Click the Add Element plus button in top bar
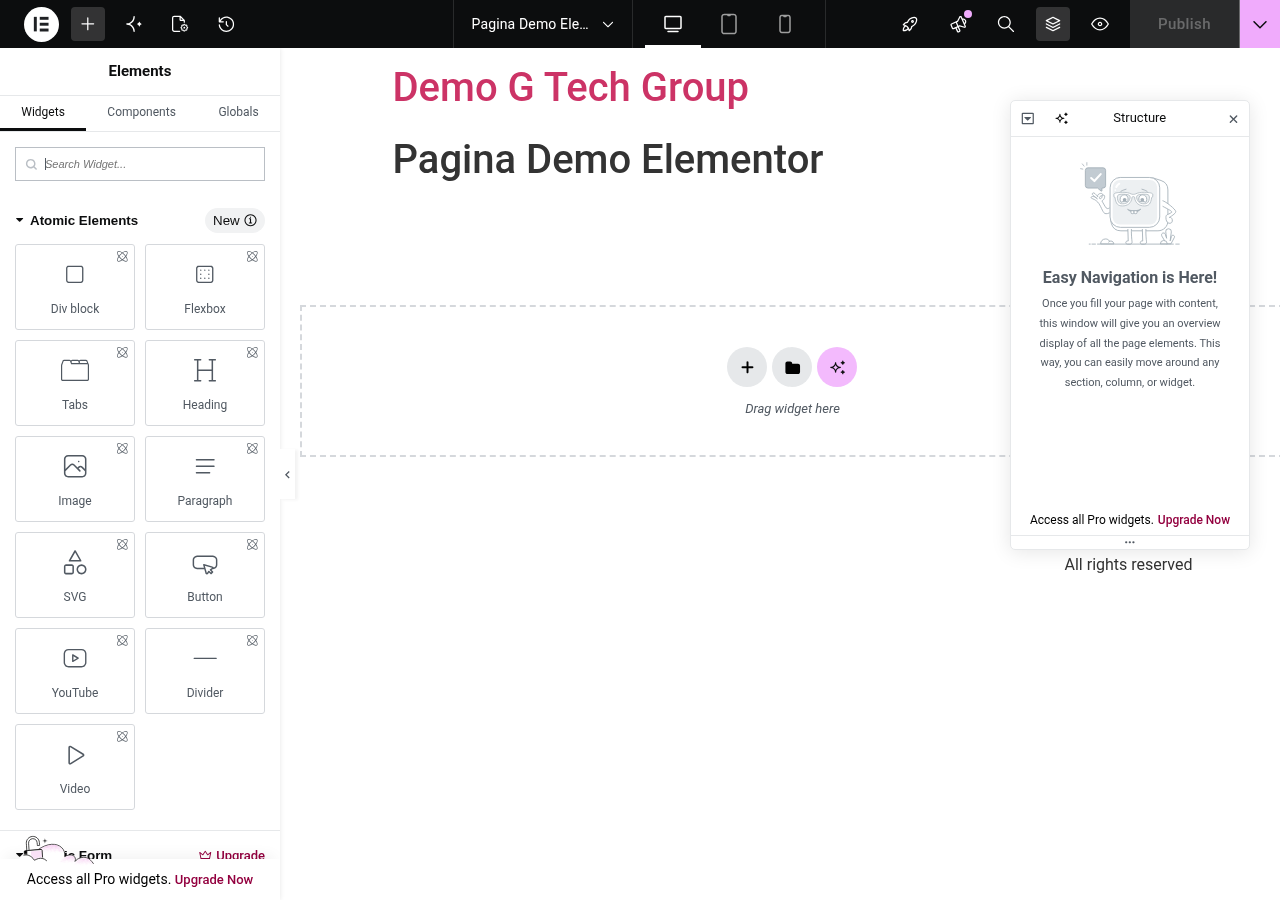The width and height of the screenshot is (1280, 900). pos(88,24)
